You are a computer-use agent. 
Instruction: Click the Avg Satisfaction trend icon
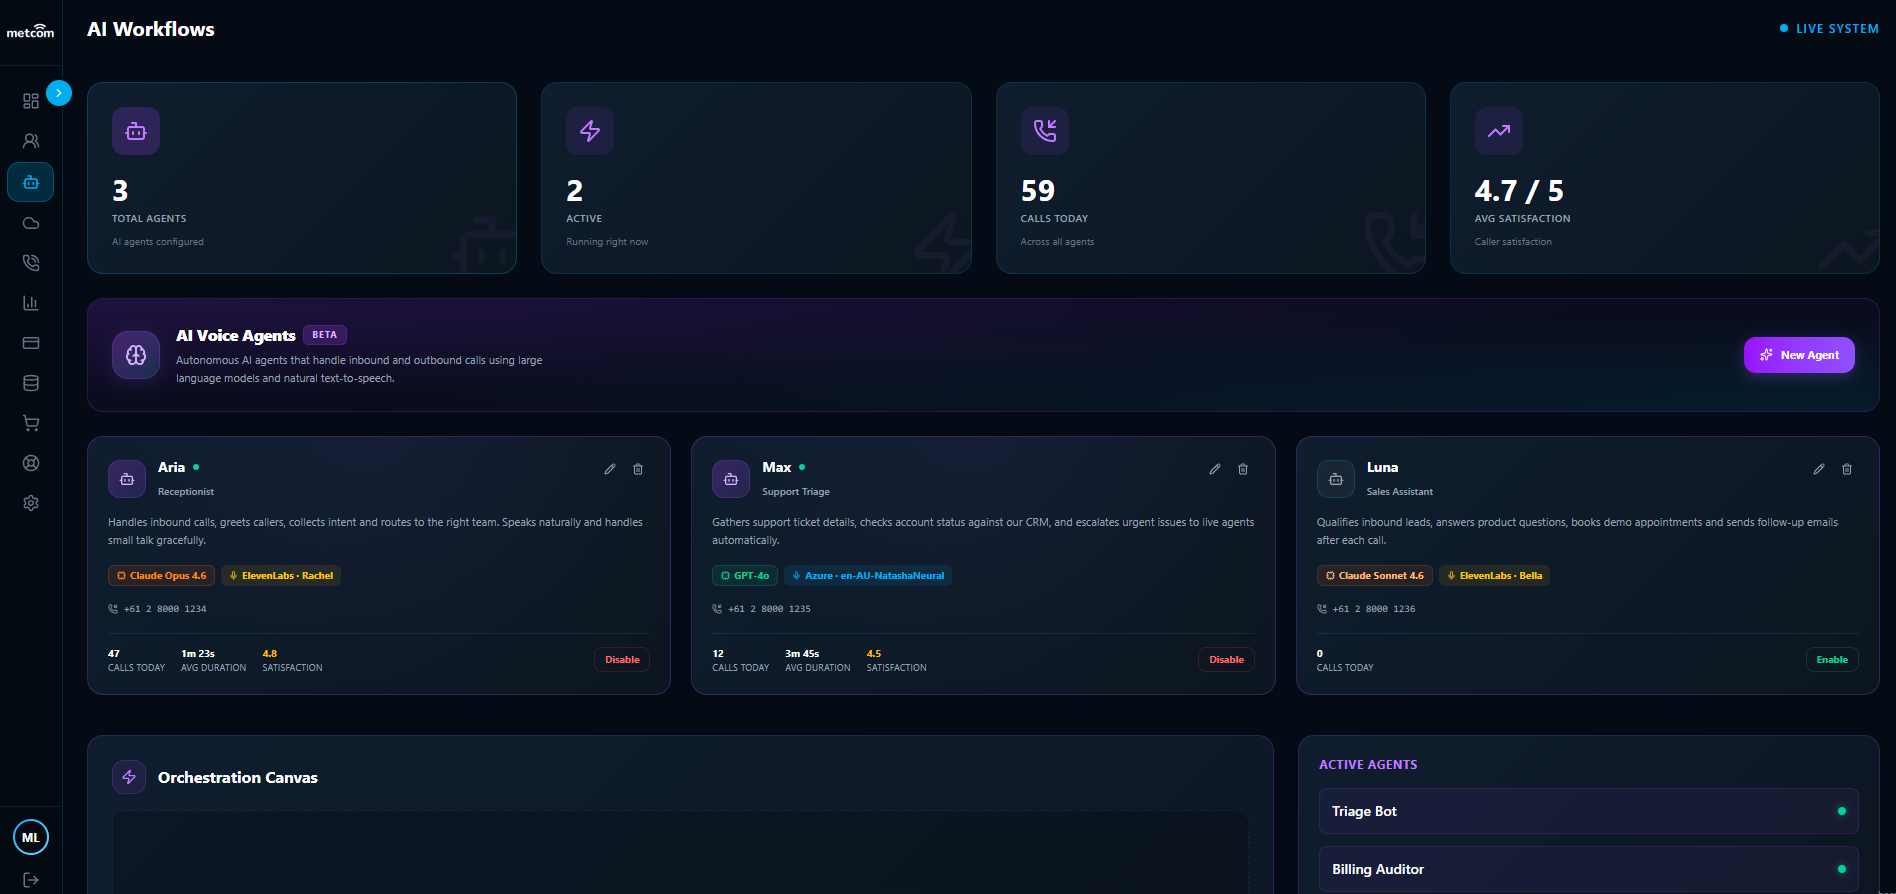pos(1499,131)
